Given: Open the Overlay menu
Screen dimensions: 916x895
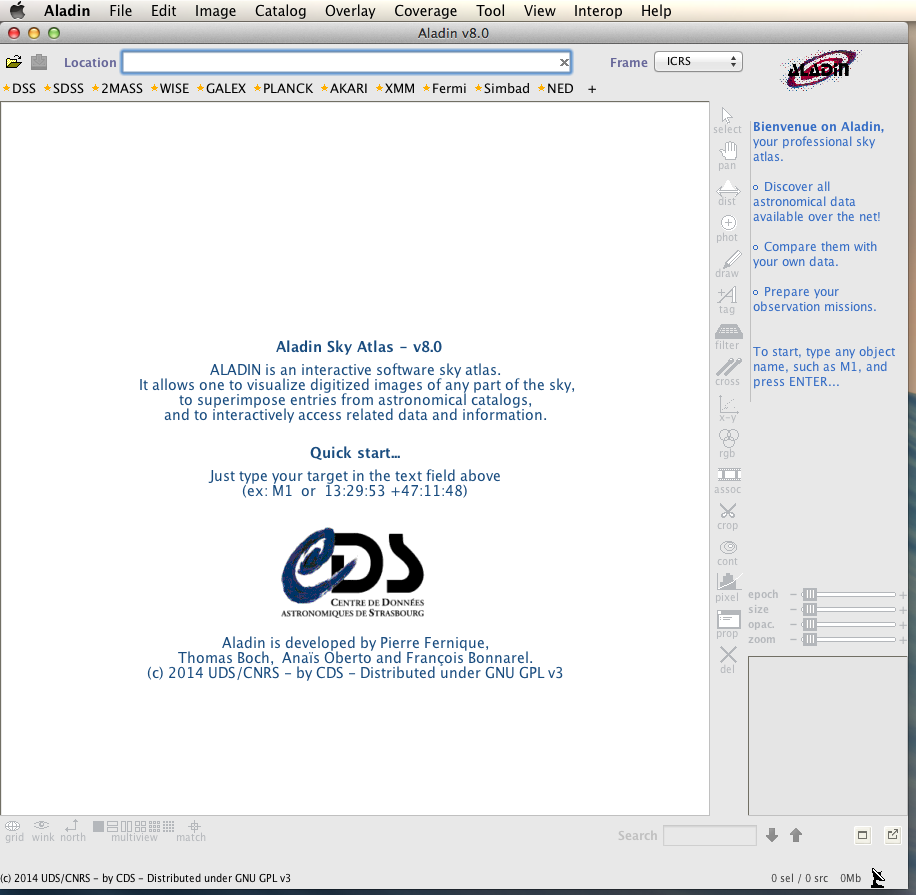Looking at the screenshot, I should coord(350,11).
